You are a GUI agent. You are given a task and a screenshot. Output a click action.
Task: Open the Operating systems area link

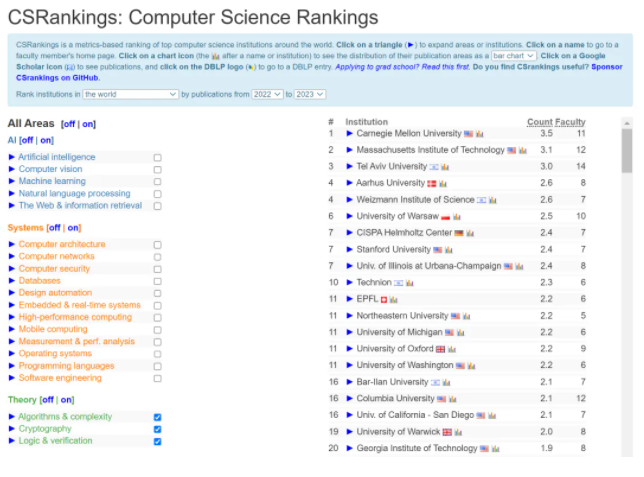(x=55, y=353)
